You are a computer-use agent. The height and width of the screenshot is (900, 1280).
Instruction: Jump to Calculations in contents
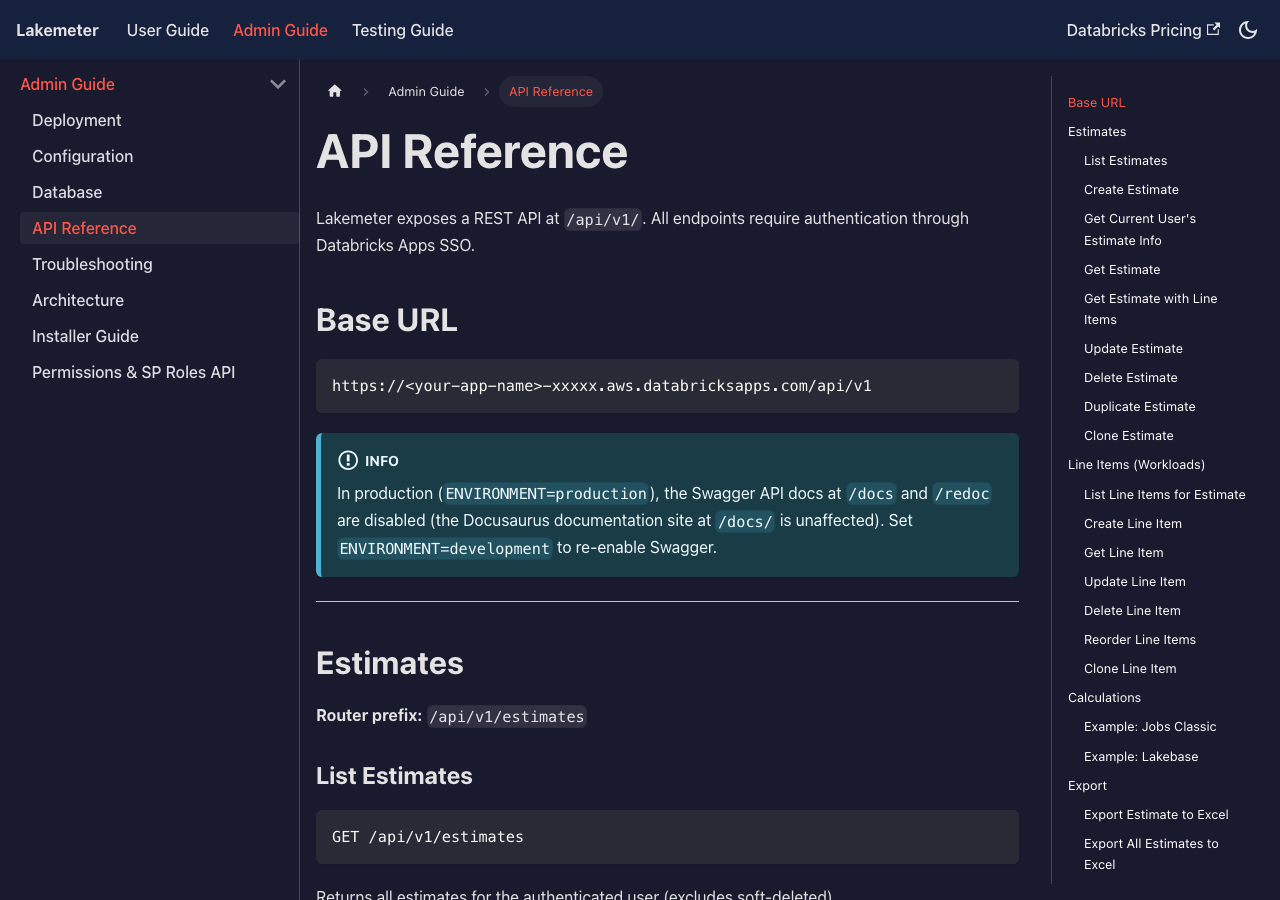pos(1104,697)
